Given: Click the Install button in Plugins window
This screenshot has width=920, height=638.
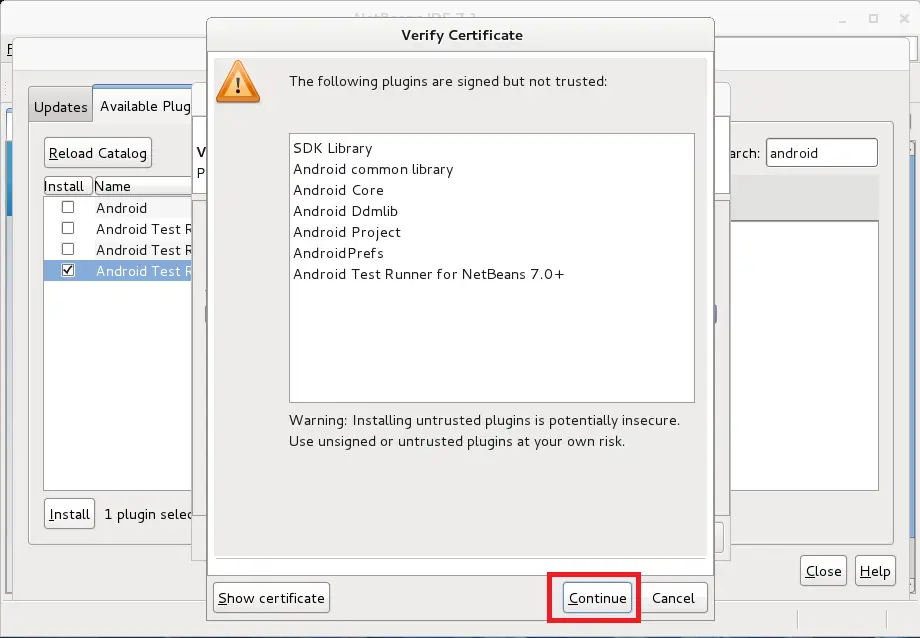Looking at the screenshot, I should tap(69, 514).
